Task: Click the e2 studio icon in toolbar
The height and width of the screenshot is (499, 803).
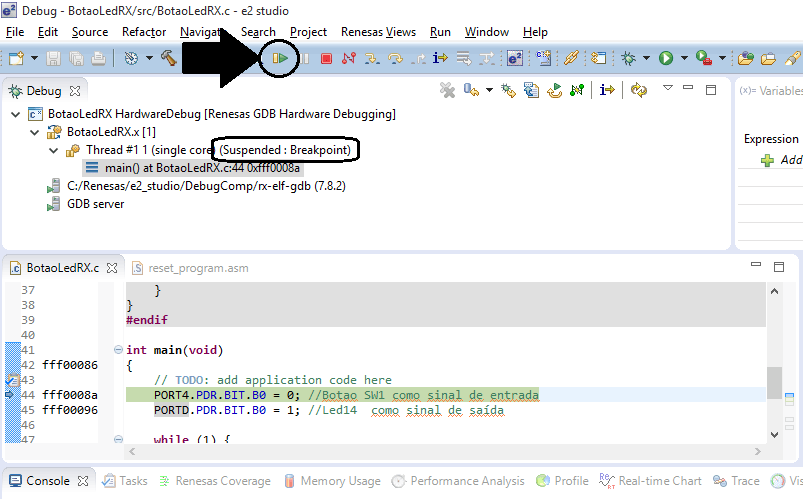Action: pos(515,58)
